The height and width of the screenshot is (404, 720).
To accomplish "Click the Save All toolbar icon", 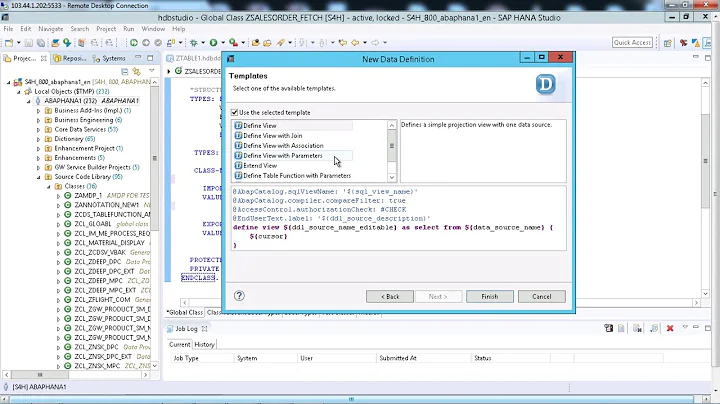I will (x=41, y=43).
